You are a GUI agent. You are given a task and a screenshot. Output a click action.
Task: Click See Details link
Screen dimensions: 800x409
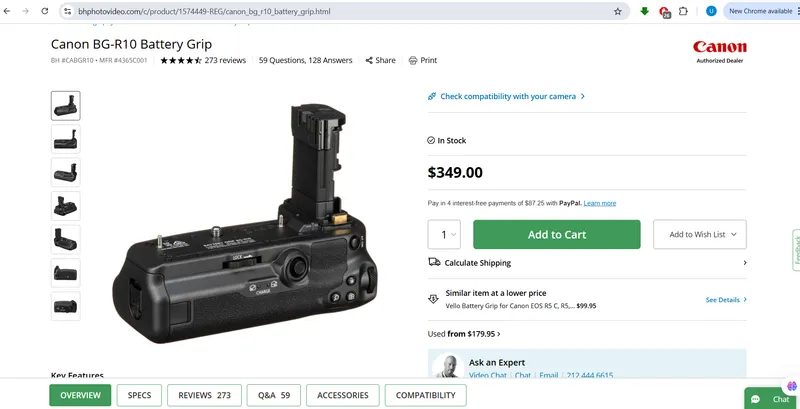point(722,300)
